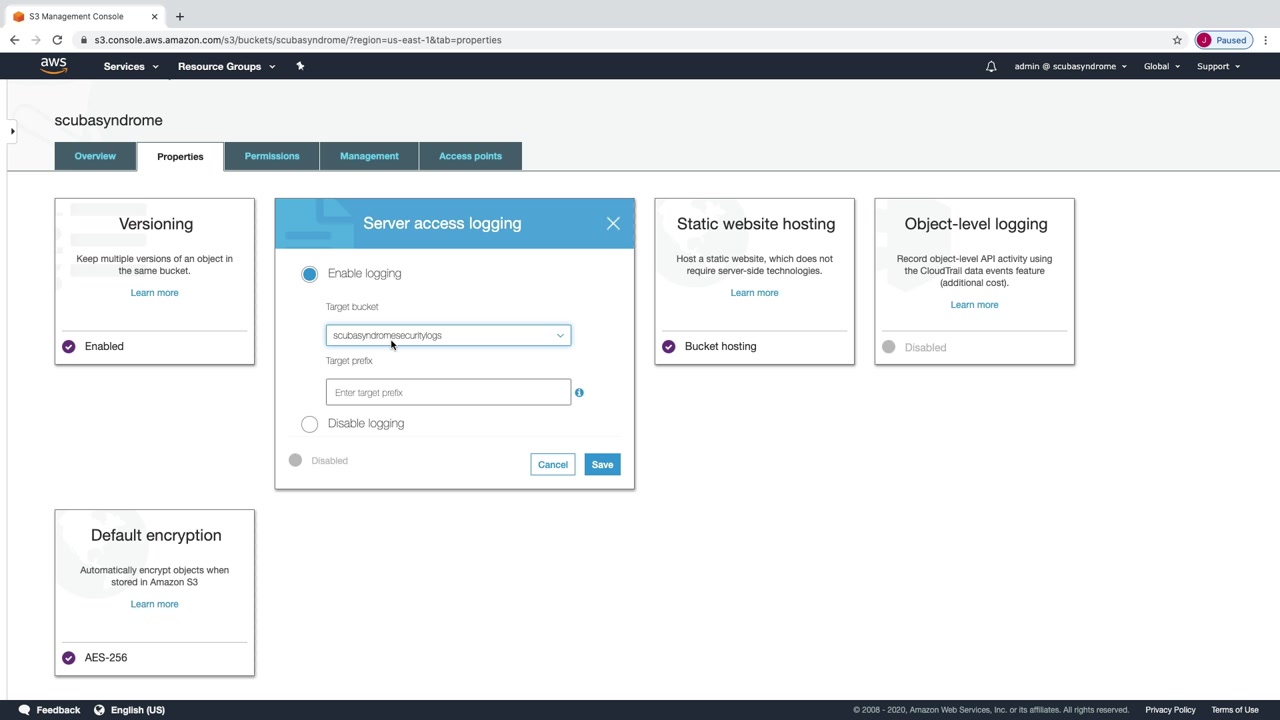
Task: Click the site lock icon in address bar
Action: pyautogui.click(x=84, y=40)
